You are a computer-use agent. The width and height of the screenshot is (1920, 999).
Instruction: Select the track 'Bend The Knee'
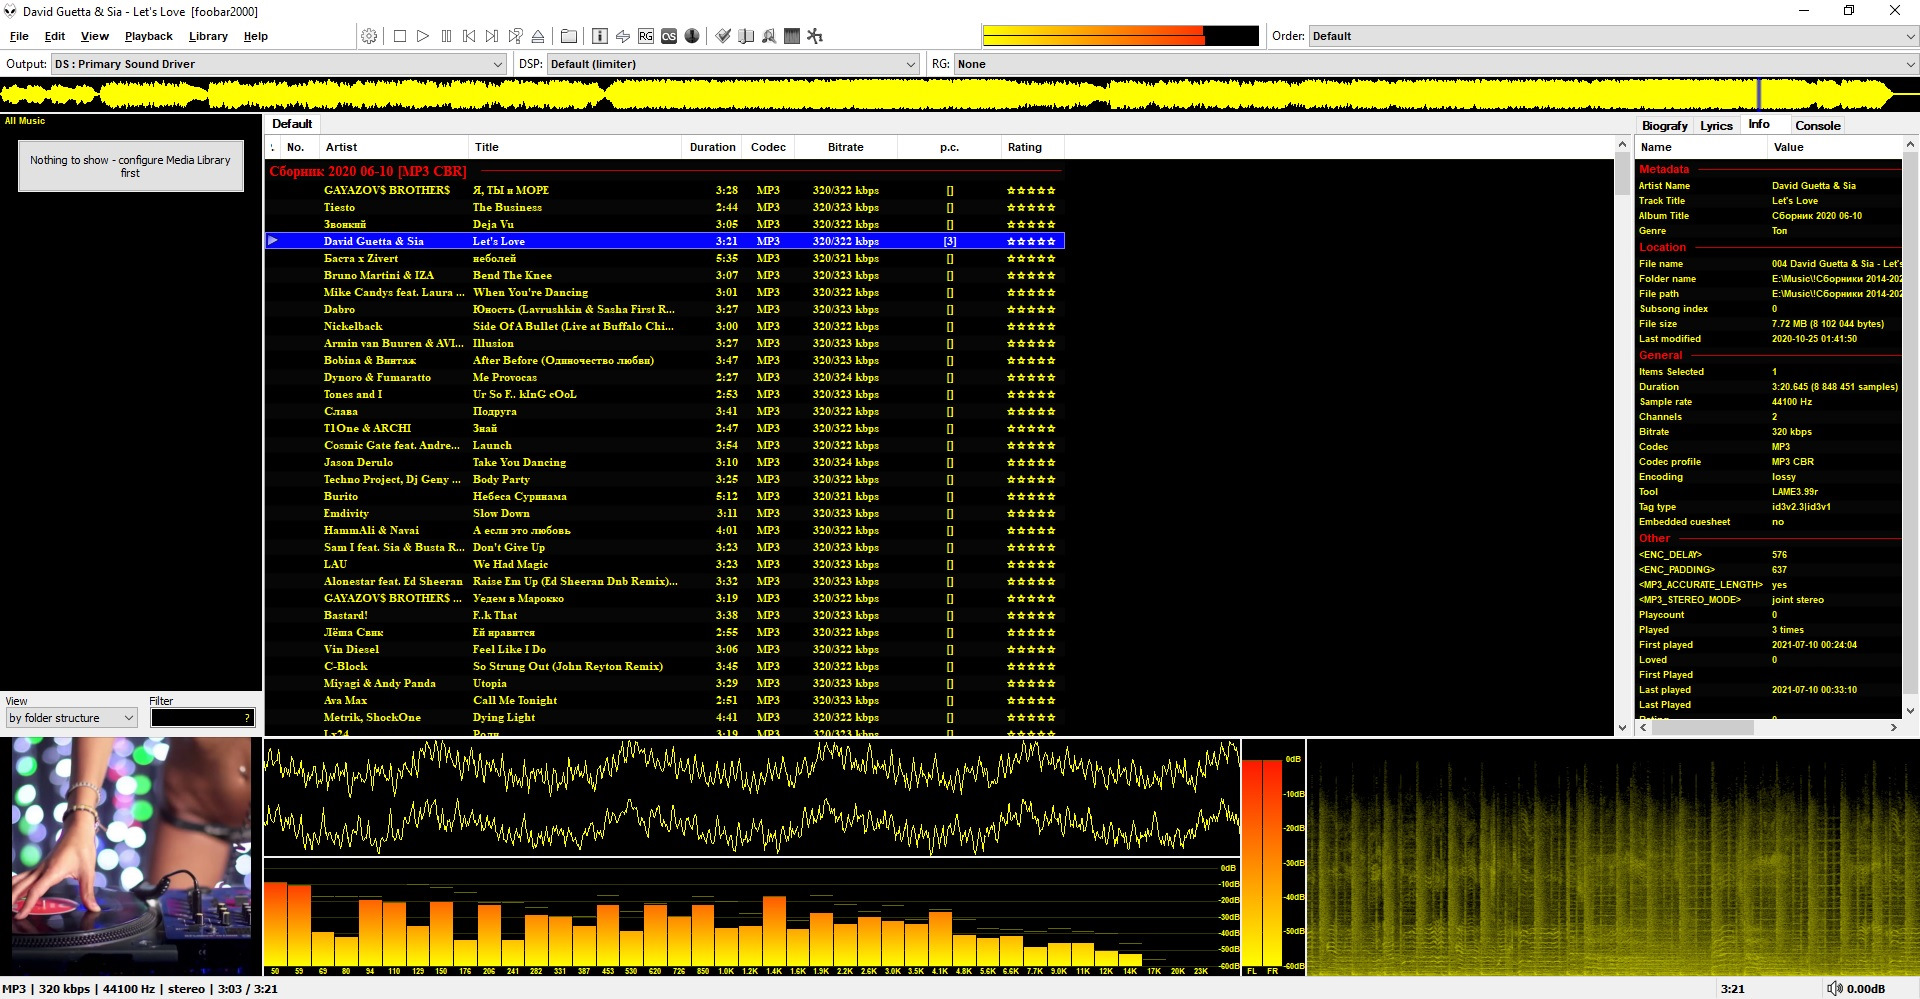point(665,275)
